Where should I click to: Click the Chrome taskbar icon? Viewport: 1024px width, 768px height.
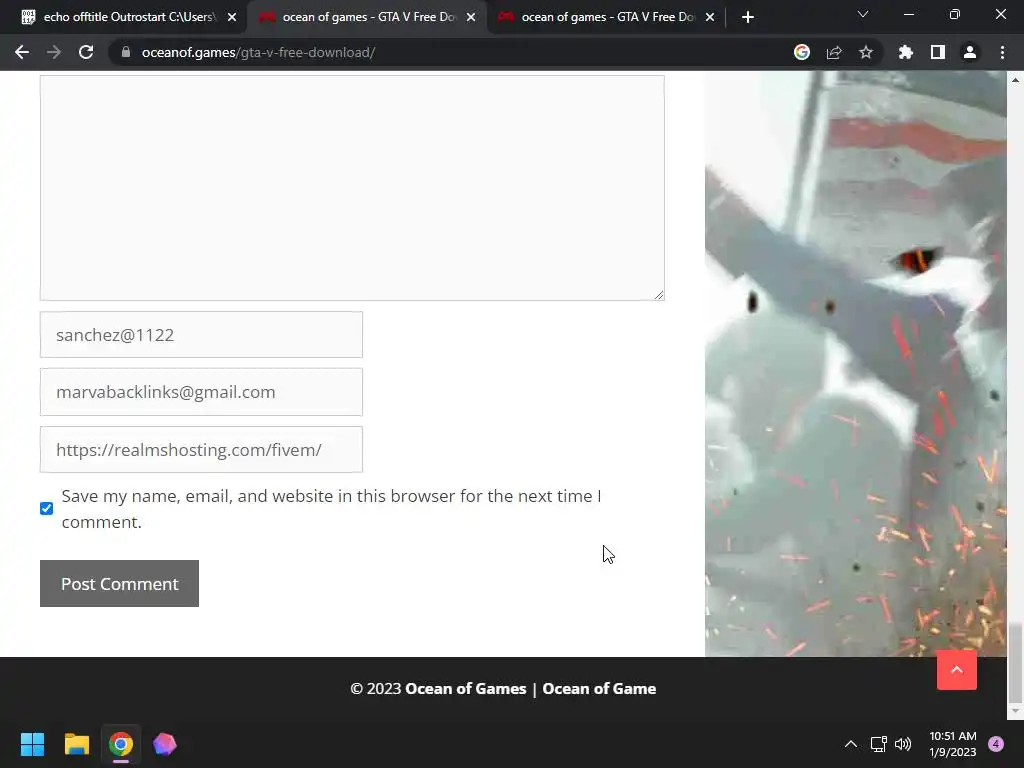coord(121,744)
